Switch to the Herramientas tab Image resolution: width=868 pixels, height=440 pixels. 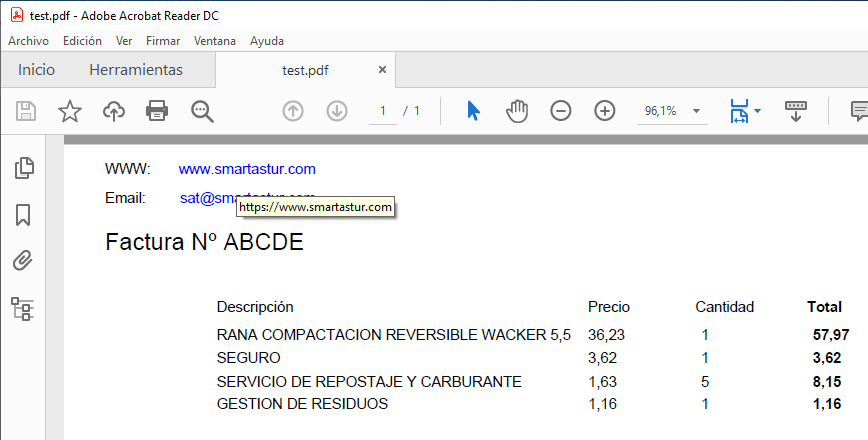136,70
